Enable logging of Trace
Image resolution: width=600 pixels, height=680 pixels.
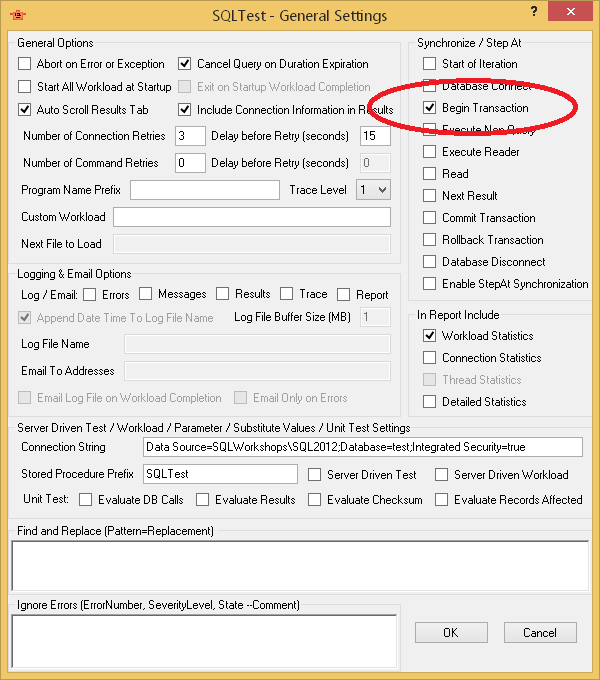point(287,294)
